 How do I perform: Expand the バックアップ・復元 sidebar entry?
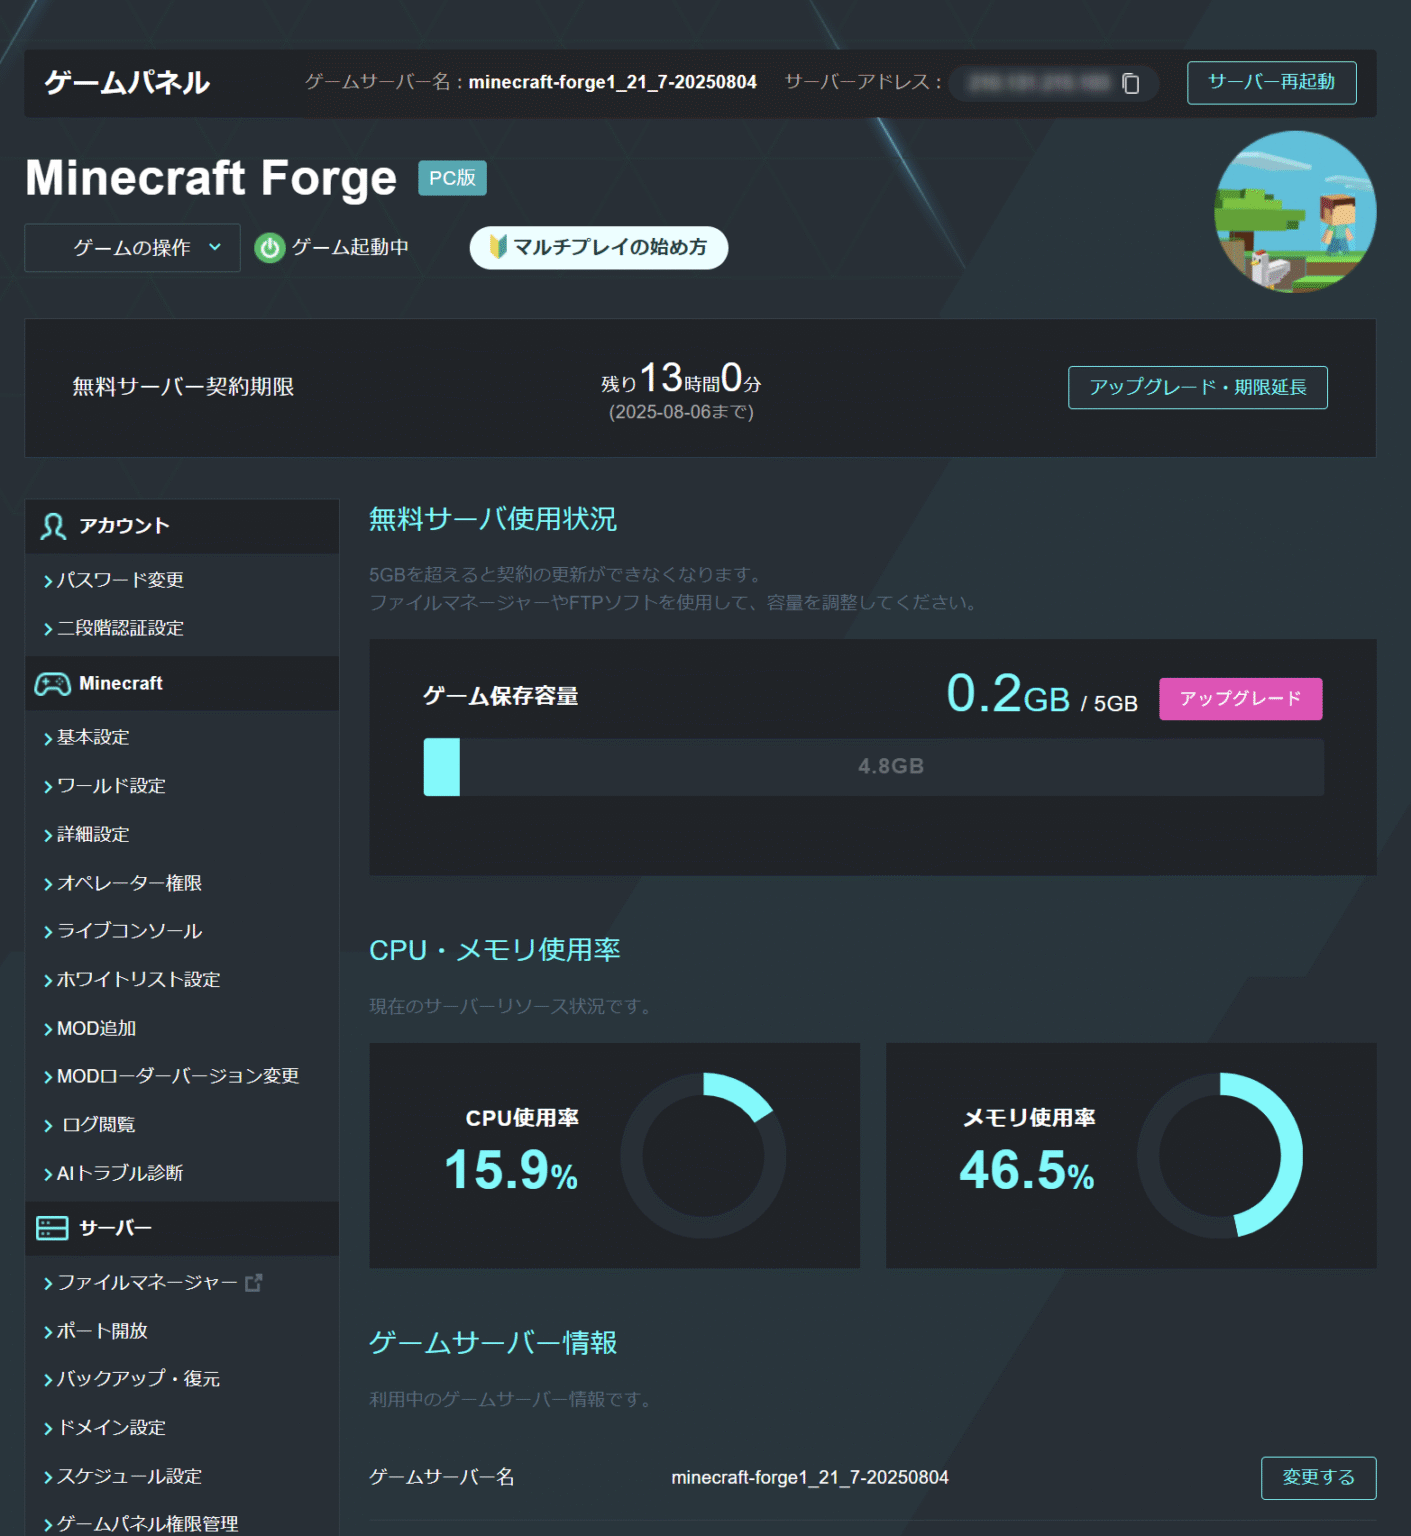coord(135,1378)
